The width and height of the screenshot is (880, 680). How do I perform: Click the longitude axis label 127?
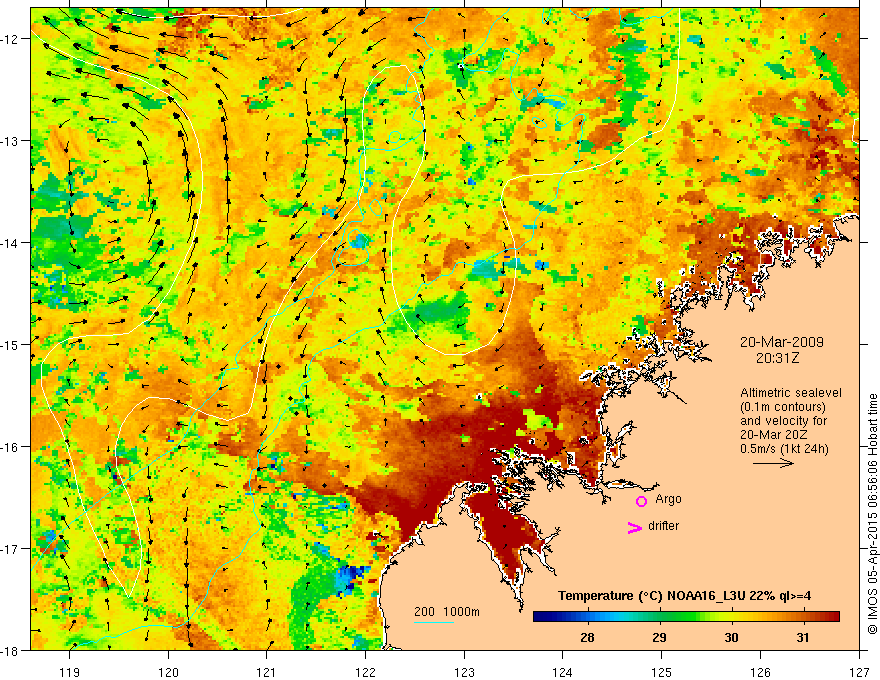(859, 672)
